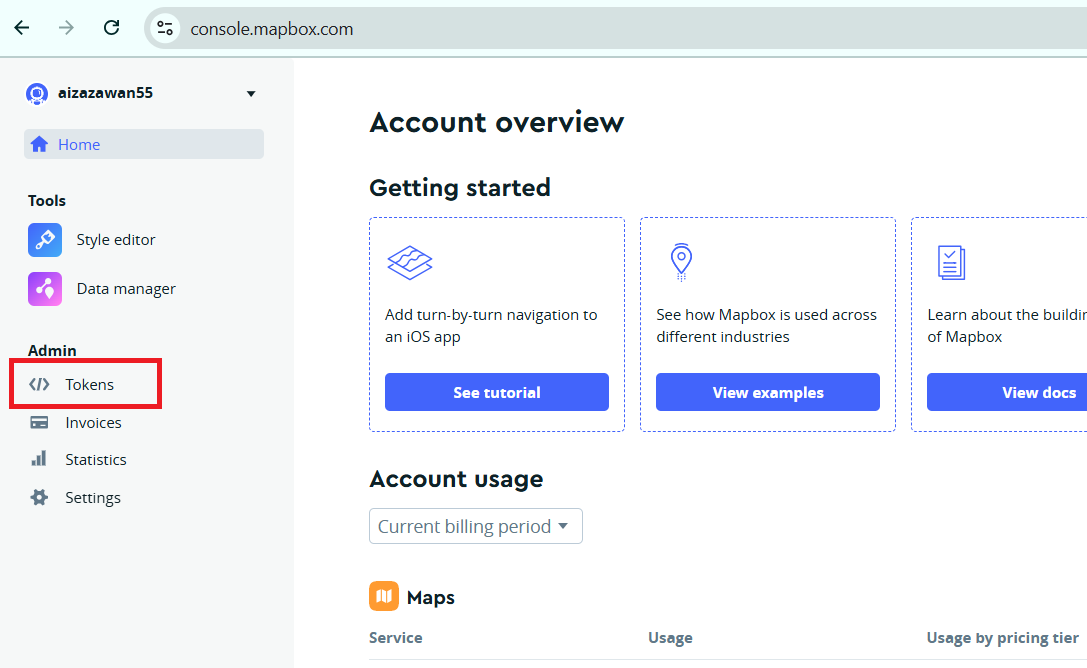Click the Home navigation item
Image resolution: width=1087 pixels, height=668 pixels.
[x=79, y=144]
